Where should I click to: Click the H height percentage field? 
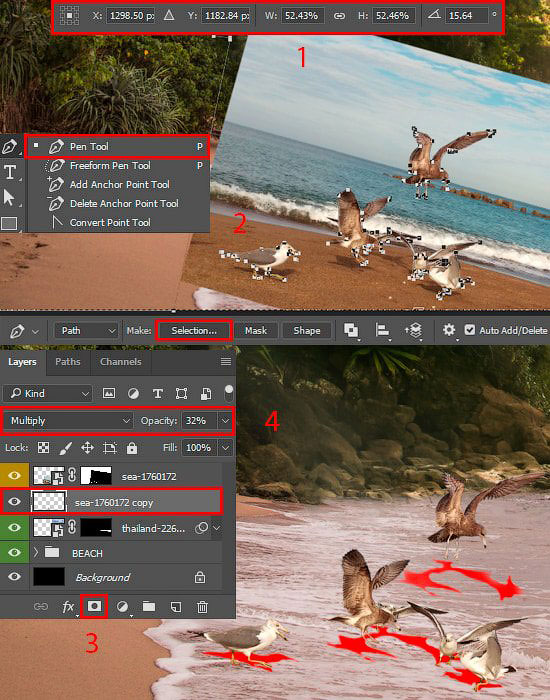tap(393, 16)
